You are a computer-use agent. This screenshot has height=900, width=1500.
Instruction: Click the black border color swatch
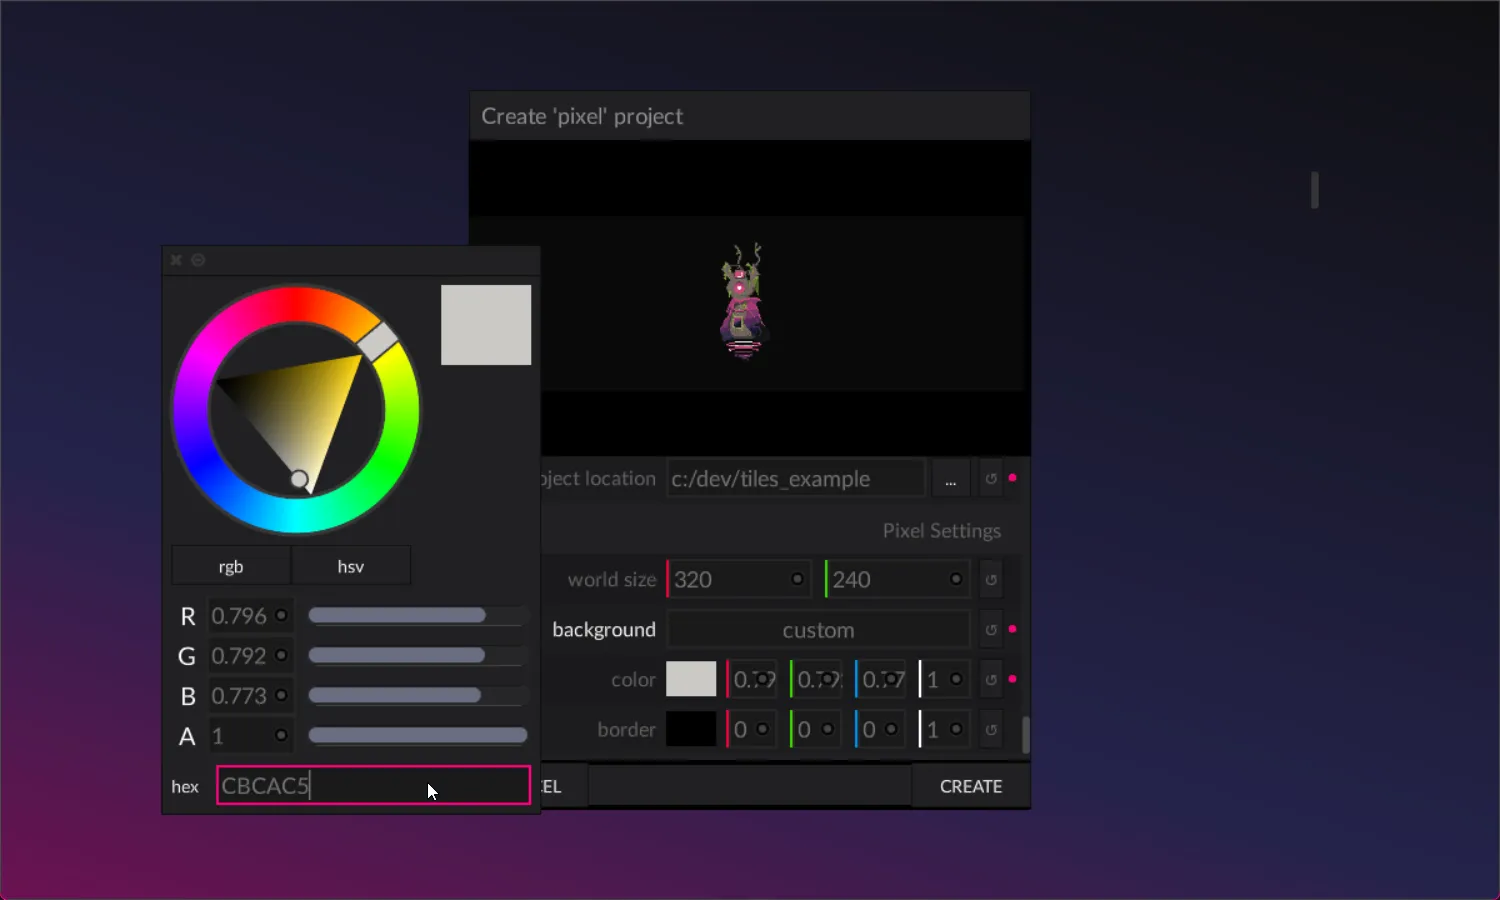691,730
